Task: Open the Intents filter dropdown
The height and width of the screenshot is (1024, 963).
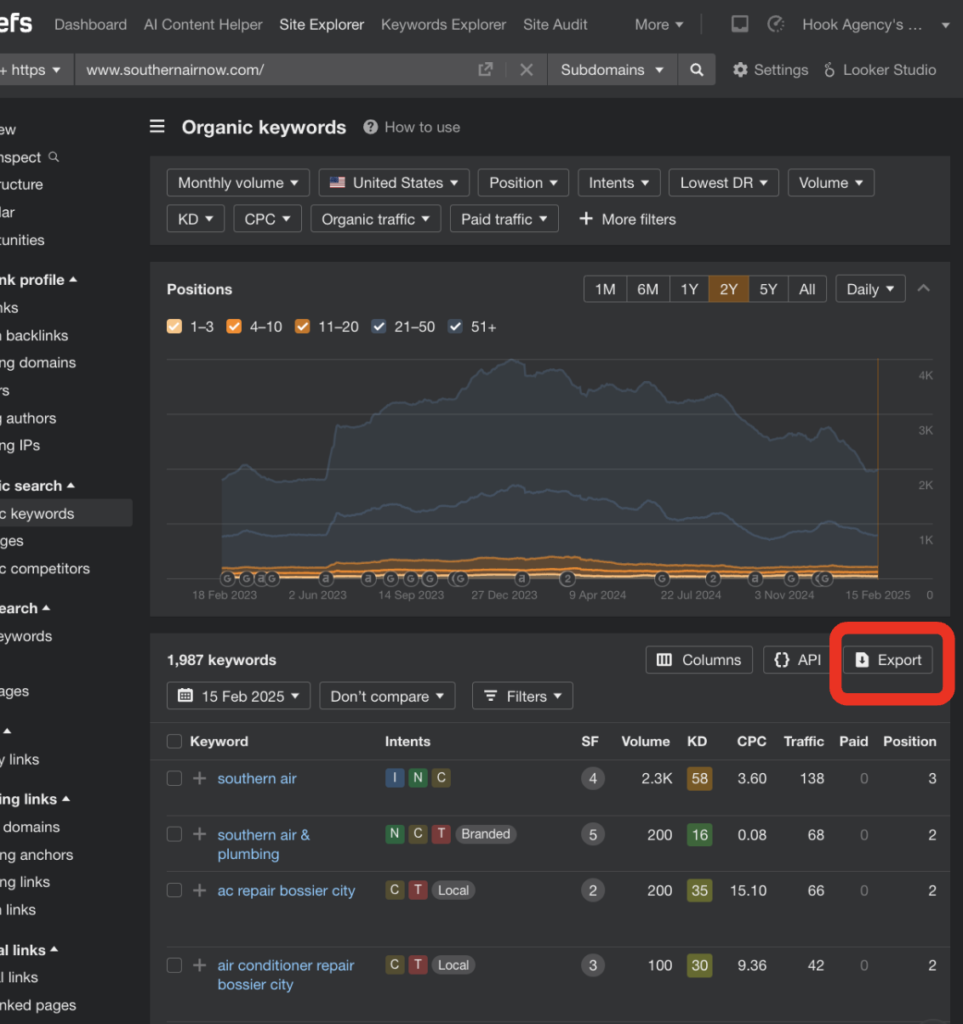Action: pos(618,183)
